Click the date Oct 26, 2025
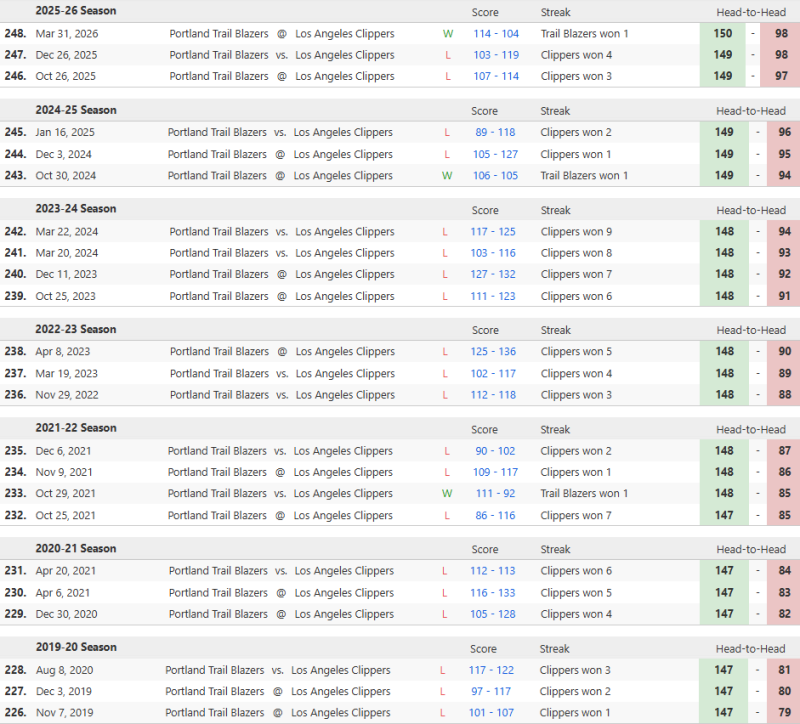 point(65,77)
